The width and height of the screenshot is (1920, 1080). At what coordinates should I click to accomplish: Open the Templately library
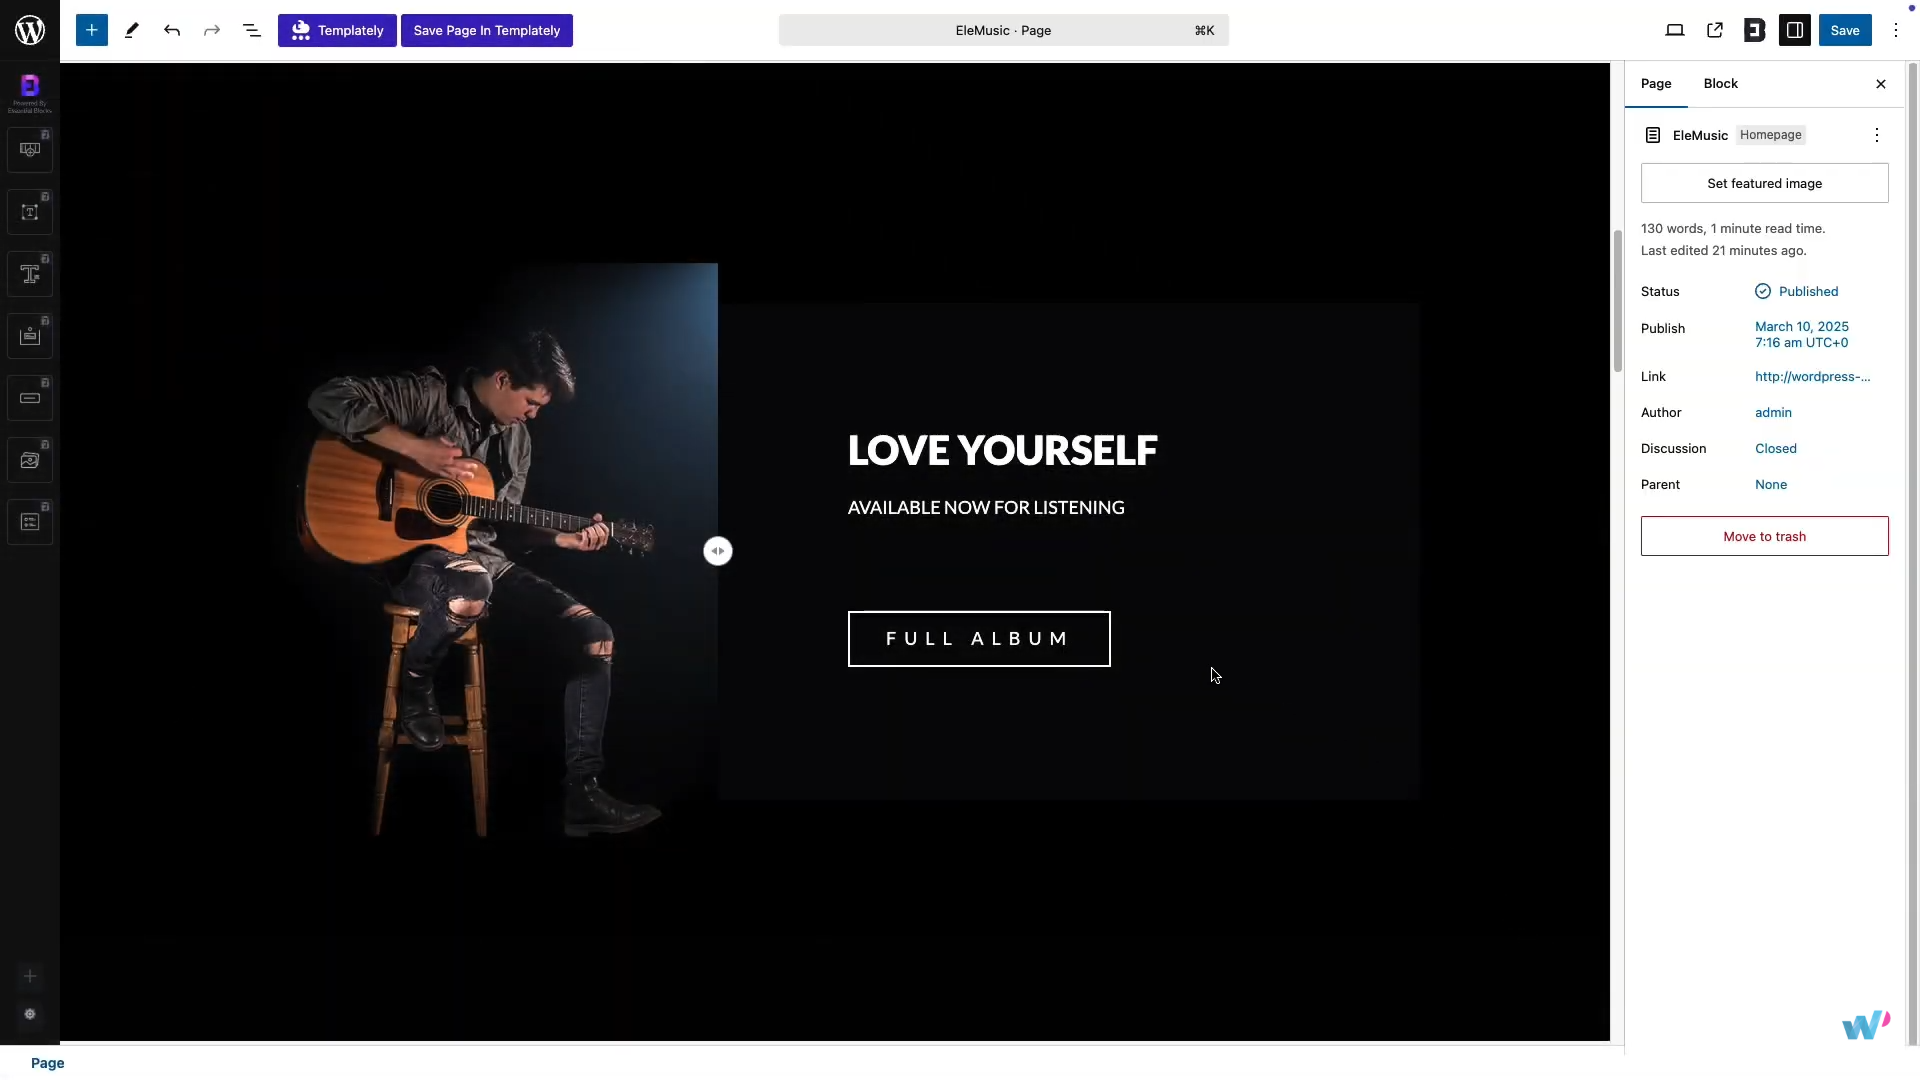point(337,30)
